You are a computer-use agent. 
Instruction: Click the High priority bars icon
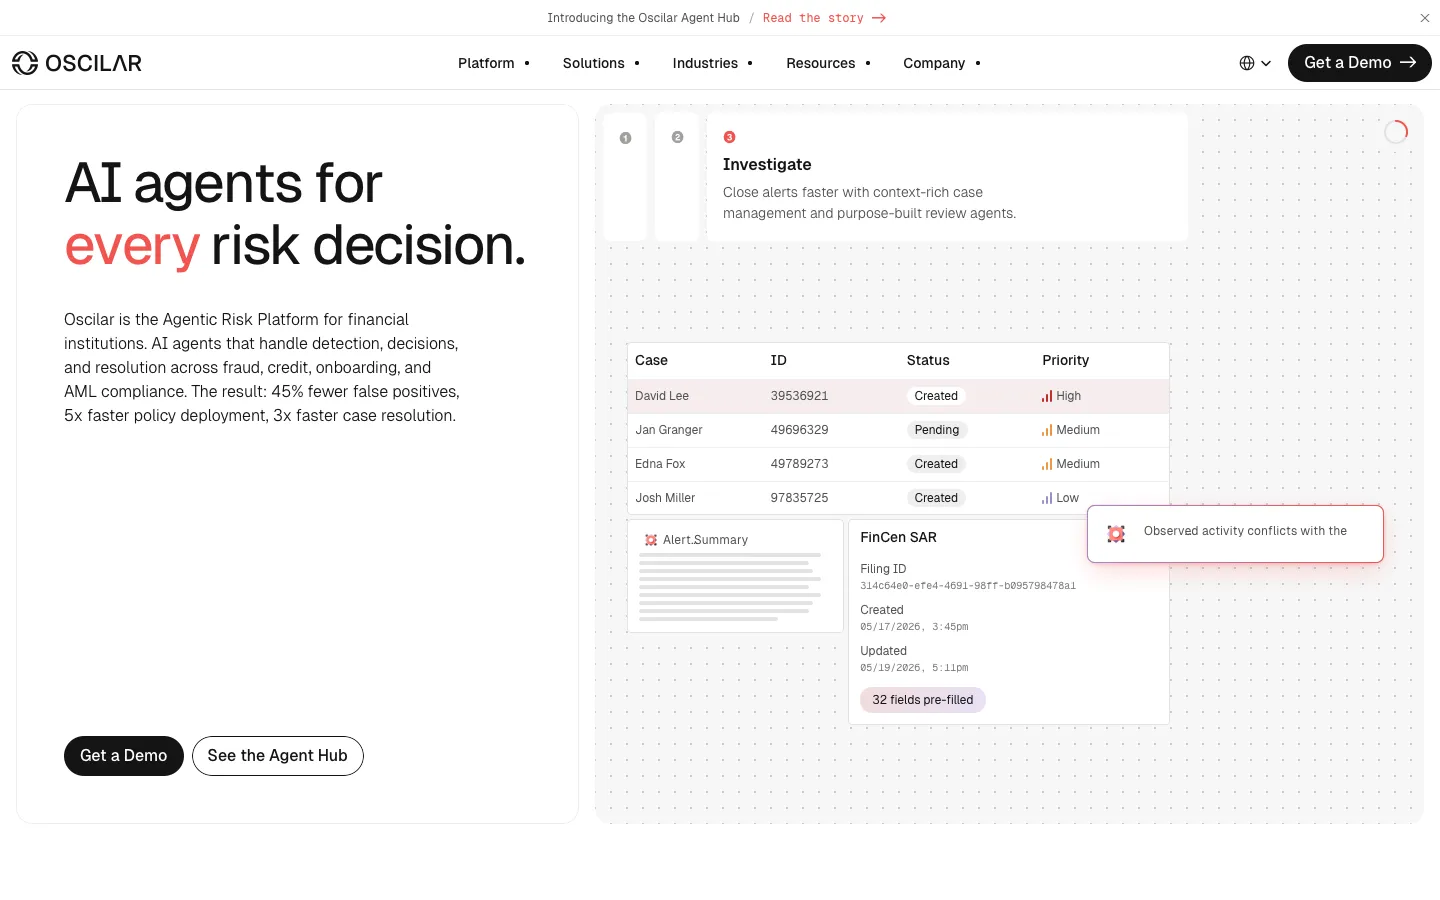click(x=1047, y=396)
